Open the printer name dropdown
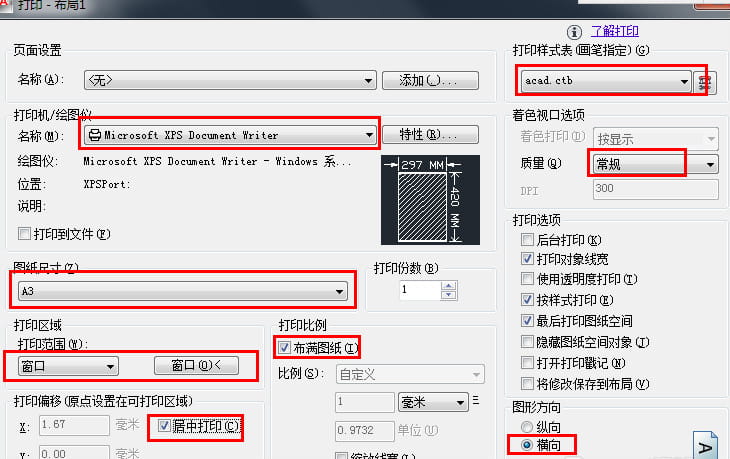Screen dimensions: 730x459 coord(230,135)
